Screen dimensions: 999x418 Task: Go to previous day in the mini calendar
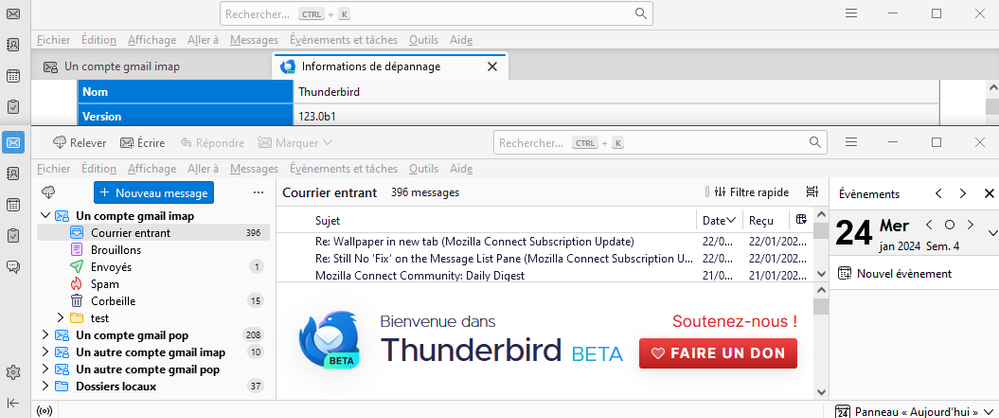point(929,224)
